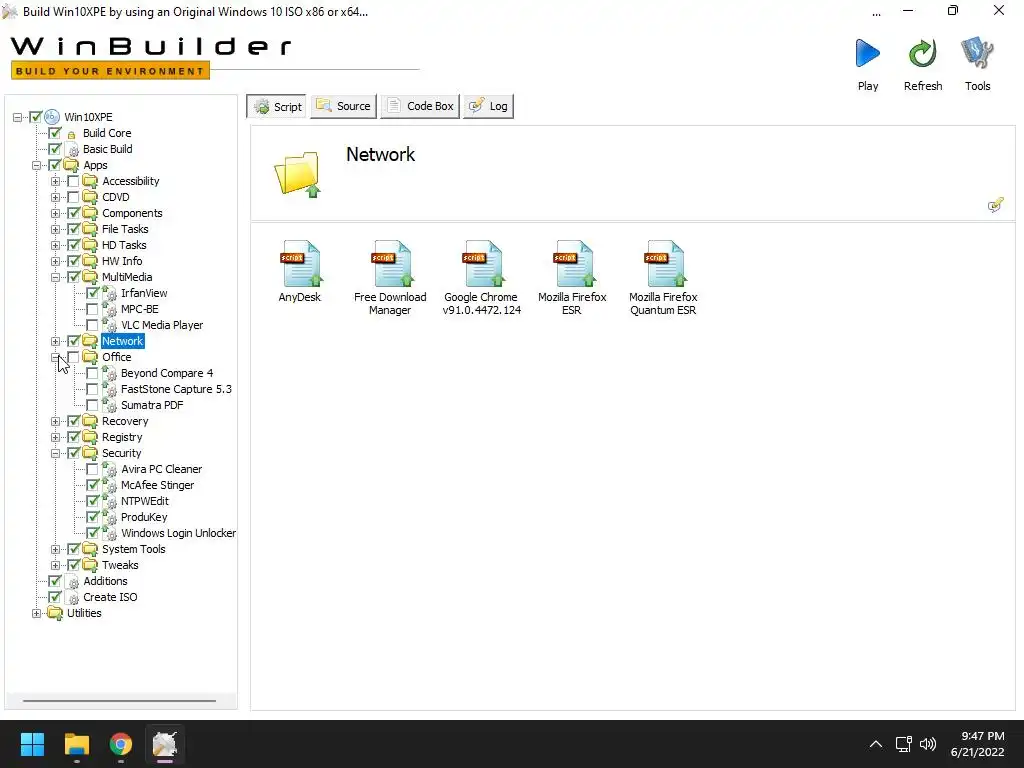Expand the Utilities folder
1024x768 pixels.
(x=37, y=613)
